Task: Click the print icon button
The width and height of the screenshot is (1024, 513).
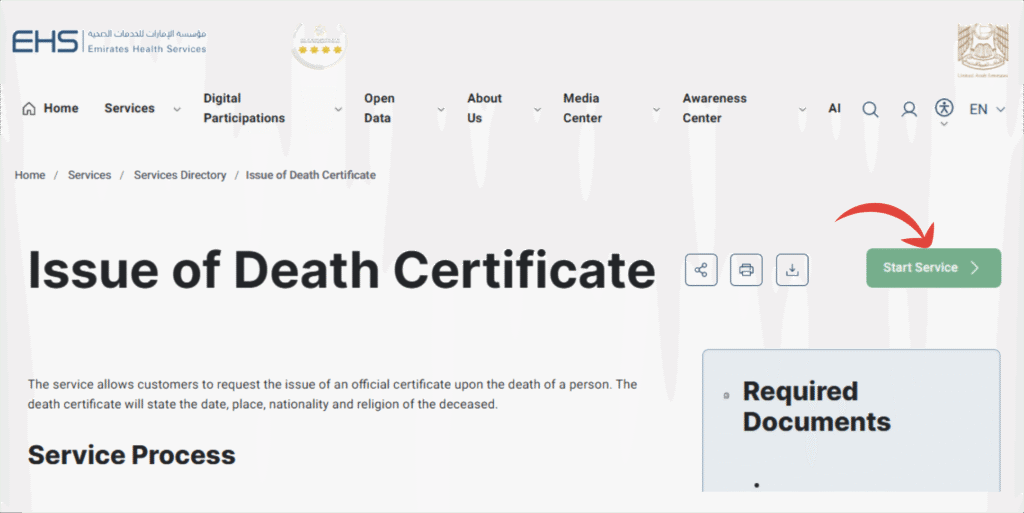Action: pos(746,269)
